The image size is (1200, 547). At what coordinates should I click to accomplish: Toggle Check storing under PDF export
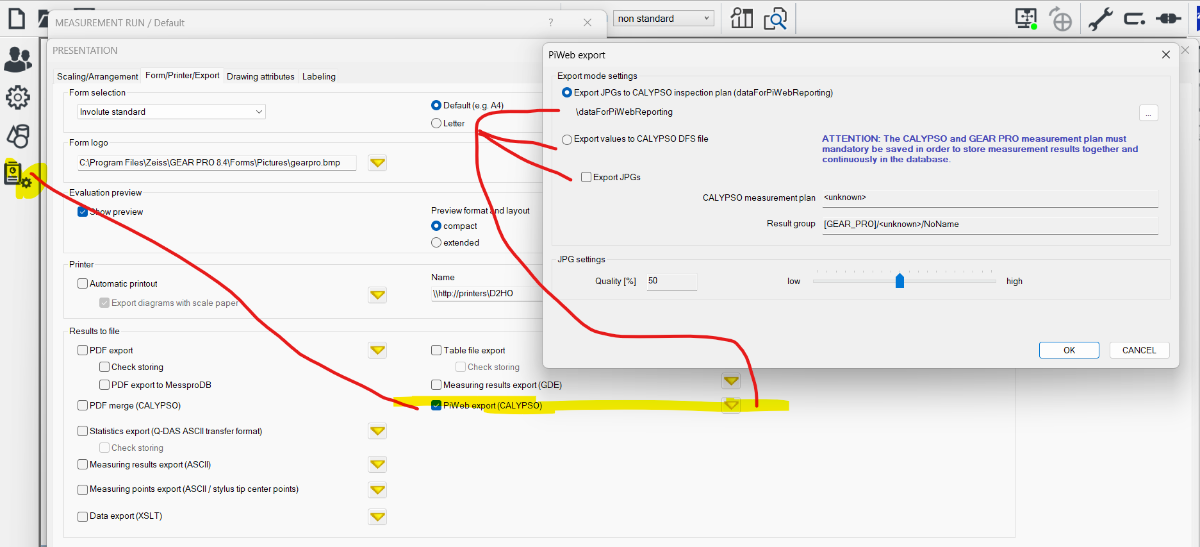[105, 367]
